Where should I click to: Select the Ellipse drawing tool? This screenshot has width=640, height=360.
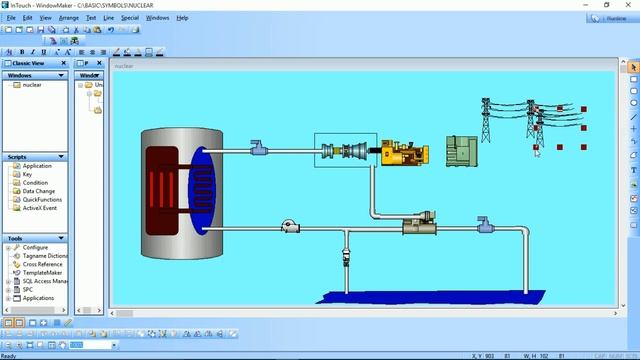(633, 103)
